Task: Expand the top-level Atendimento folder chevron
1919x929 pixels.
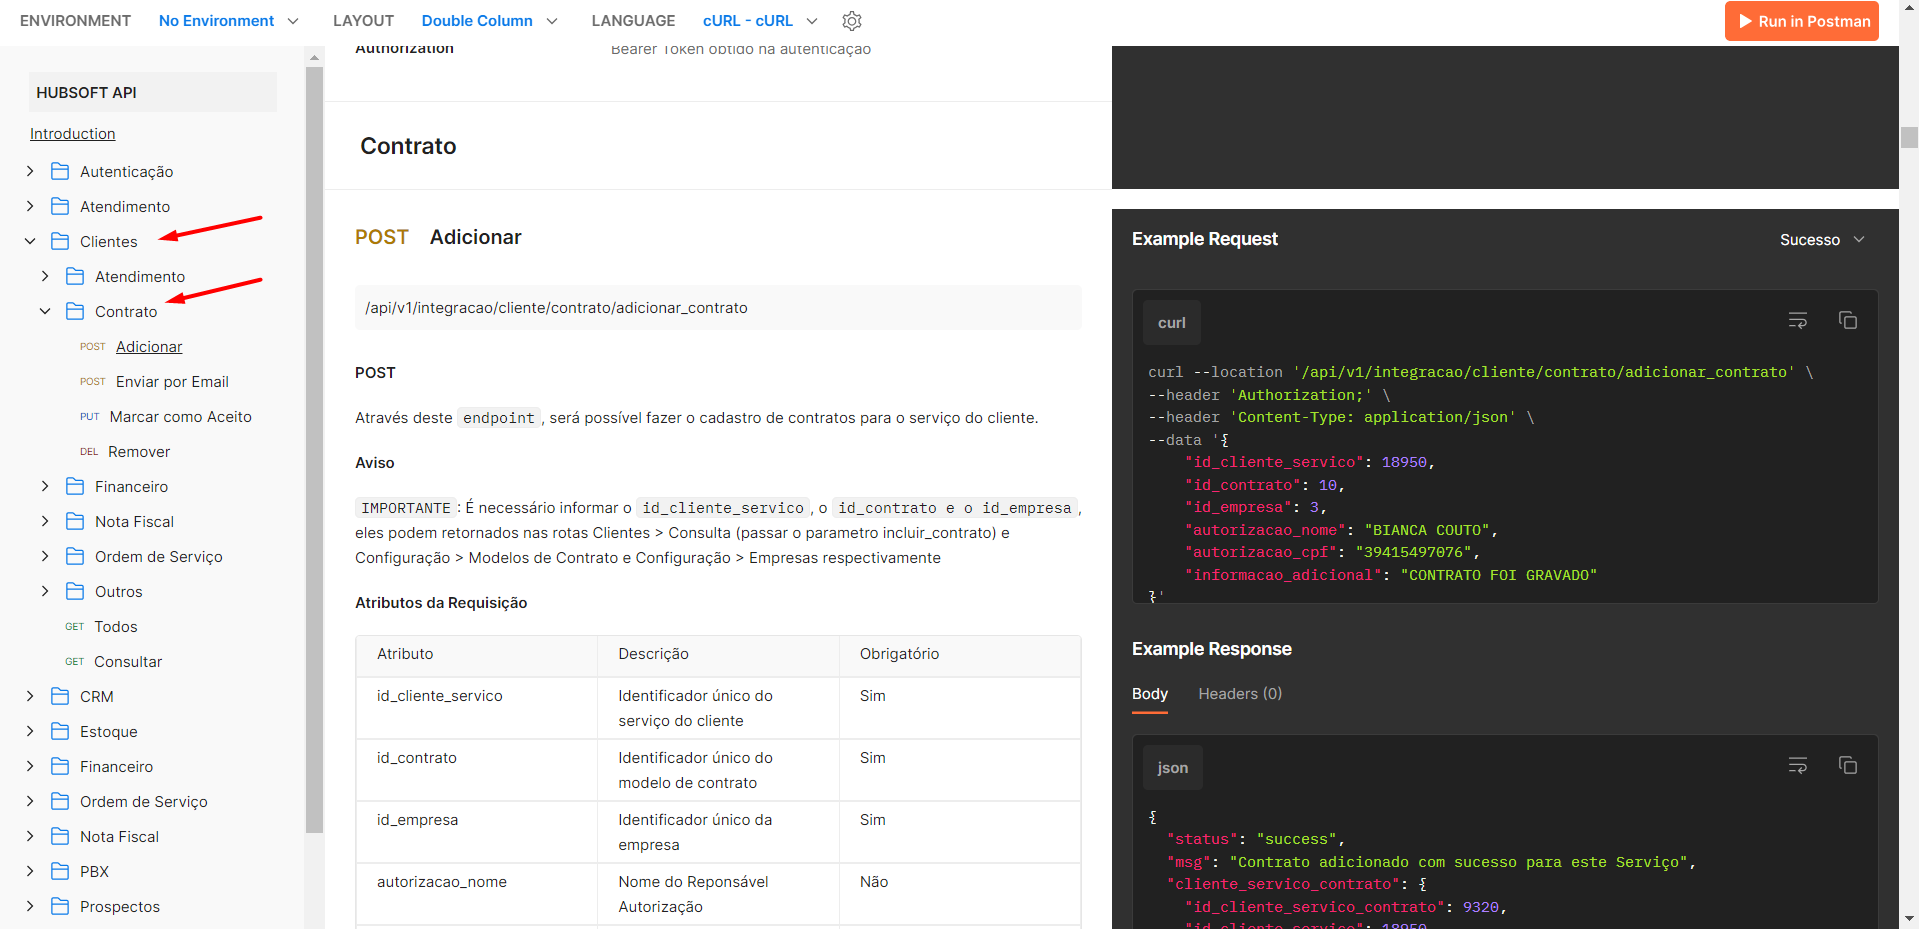Action: click(x=30, y=206)
